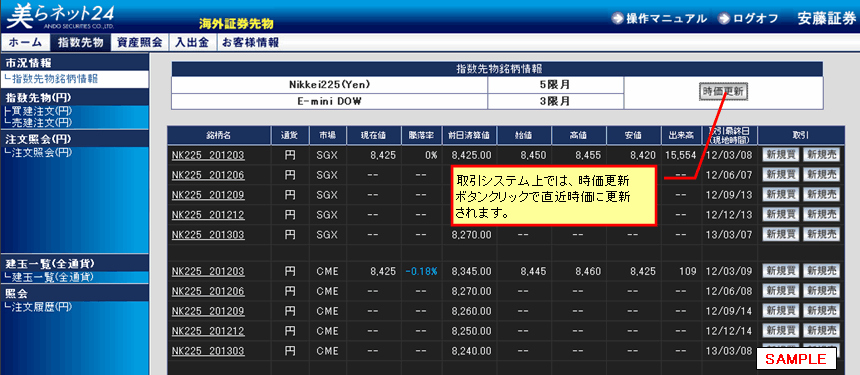Switch to the 指数先物 tab
The width and height of the screenshot is (860, 375).
(80, 43)
